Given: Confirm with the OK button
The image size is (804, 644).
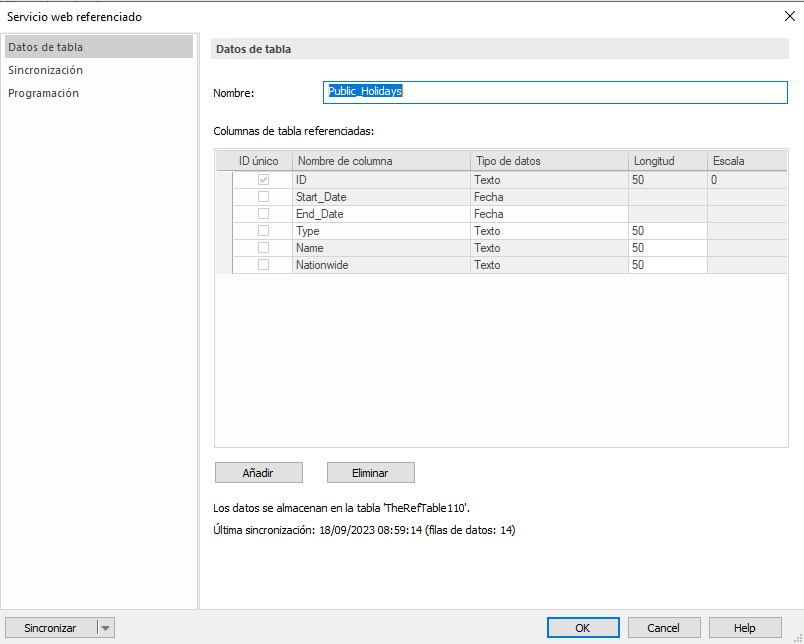Looking at the screenshot, I should point(583,628).
